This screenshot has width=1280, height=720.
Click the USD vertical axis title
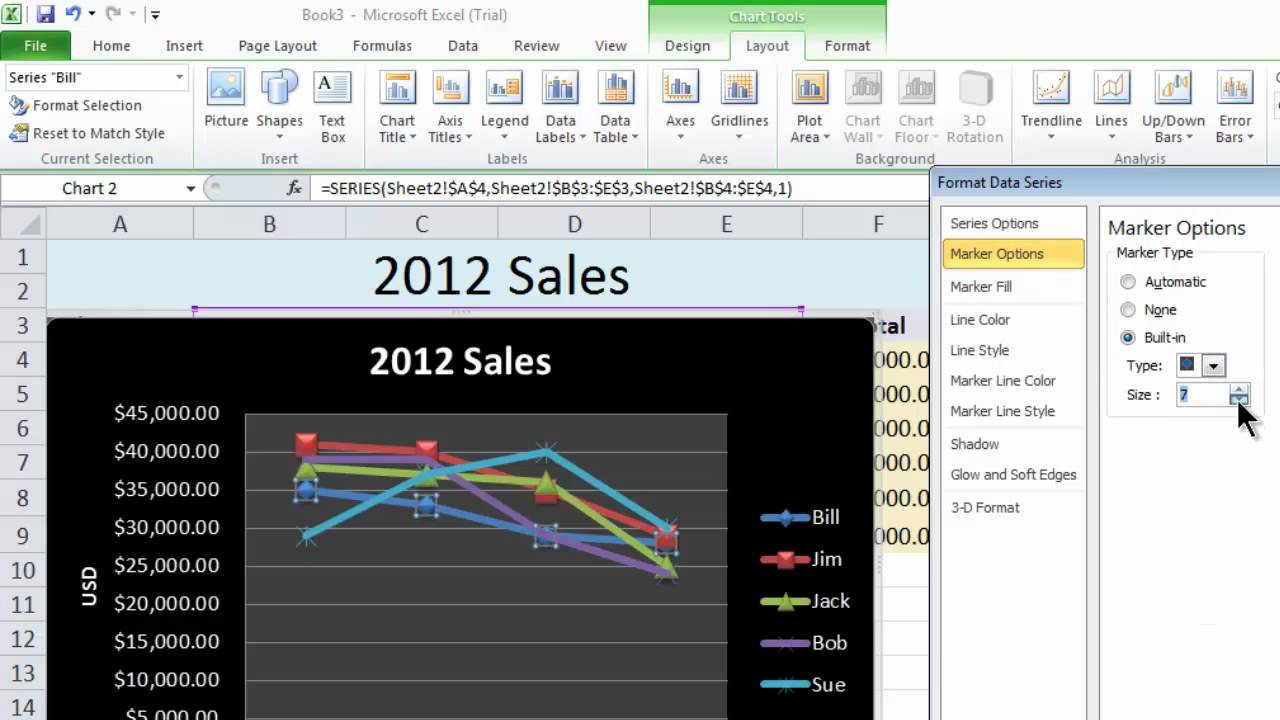pyautogui.click(x=90, y=586)
